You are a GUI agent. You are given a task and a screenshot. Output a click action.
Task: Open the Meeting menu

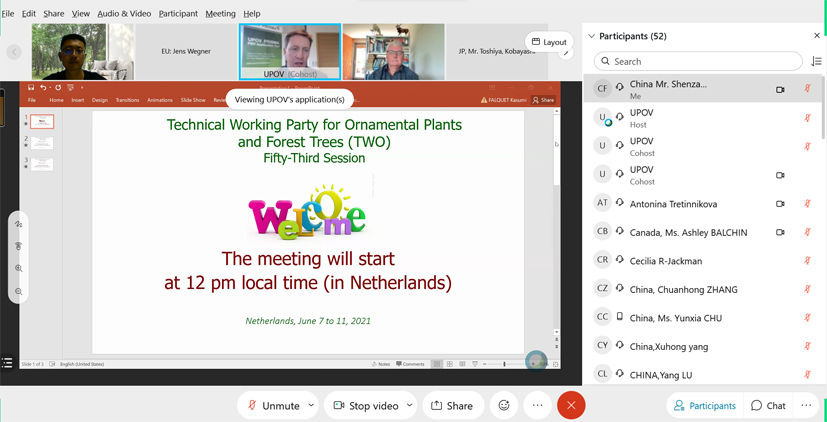220,14
